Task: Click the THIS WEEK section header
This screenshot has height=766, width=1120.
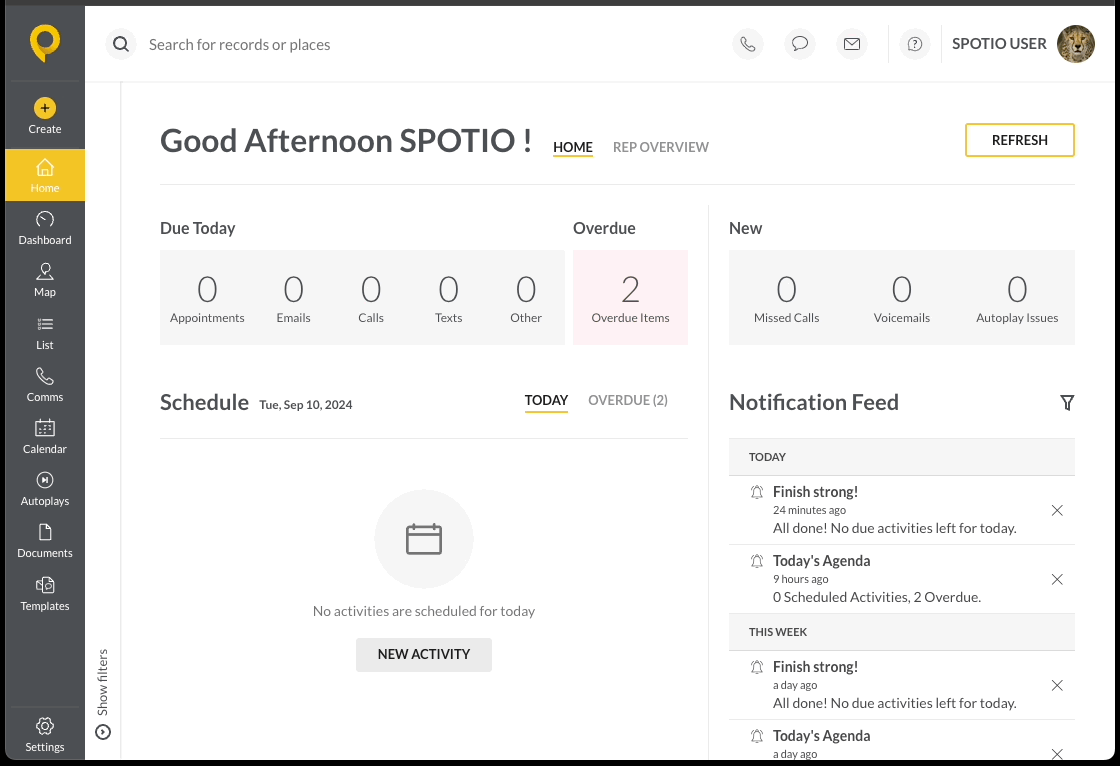Action: [x=901, y=632]
